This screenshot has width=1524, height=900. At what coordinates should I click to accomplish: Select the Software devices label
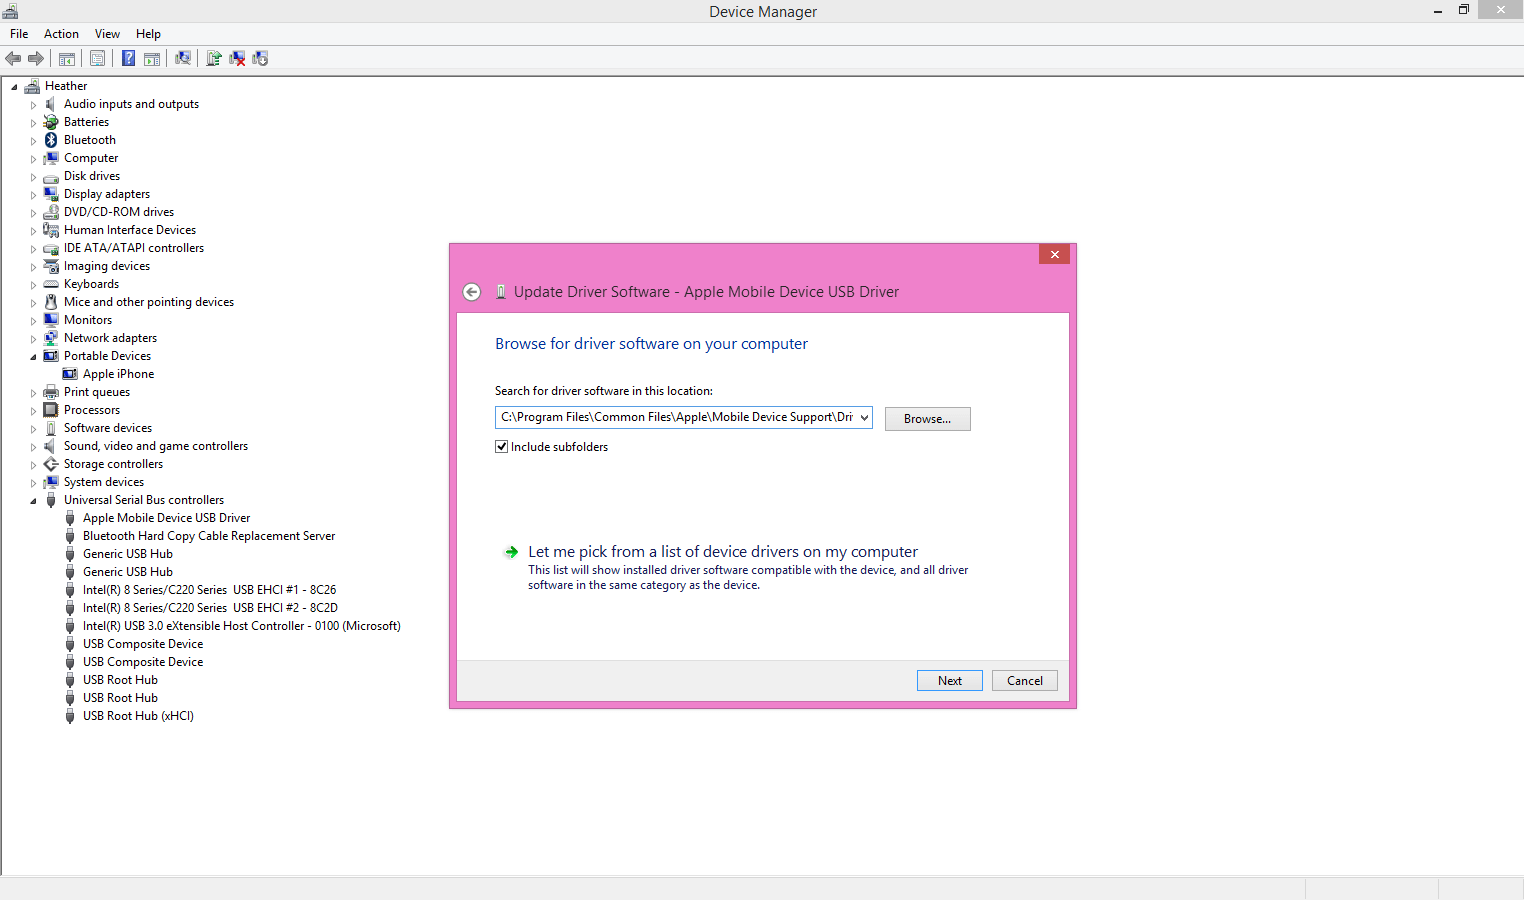pyautogui.click(x=108, y=428)
